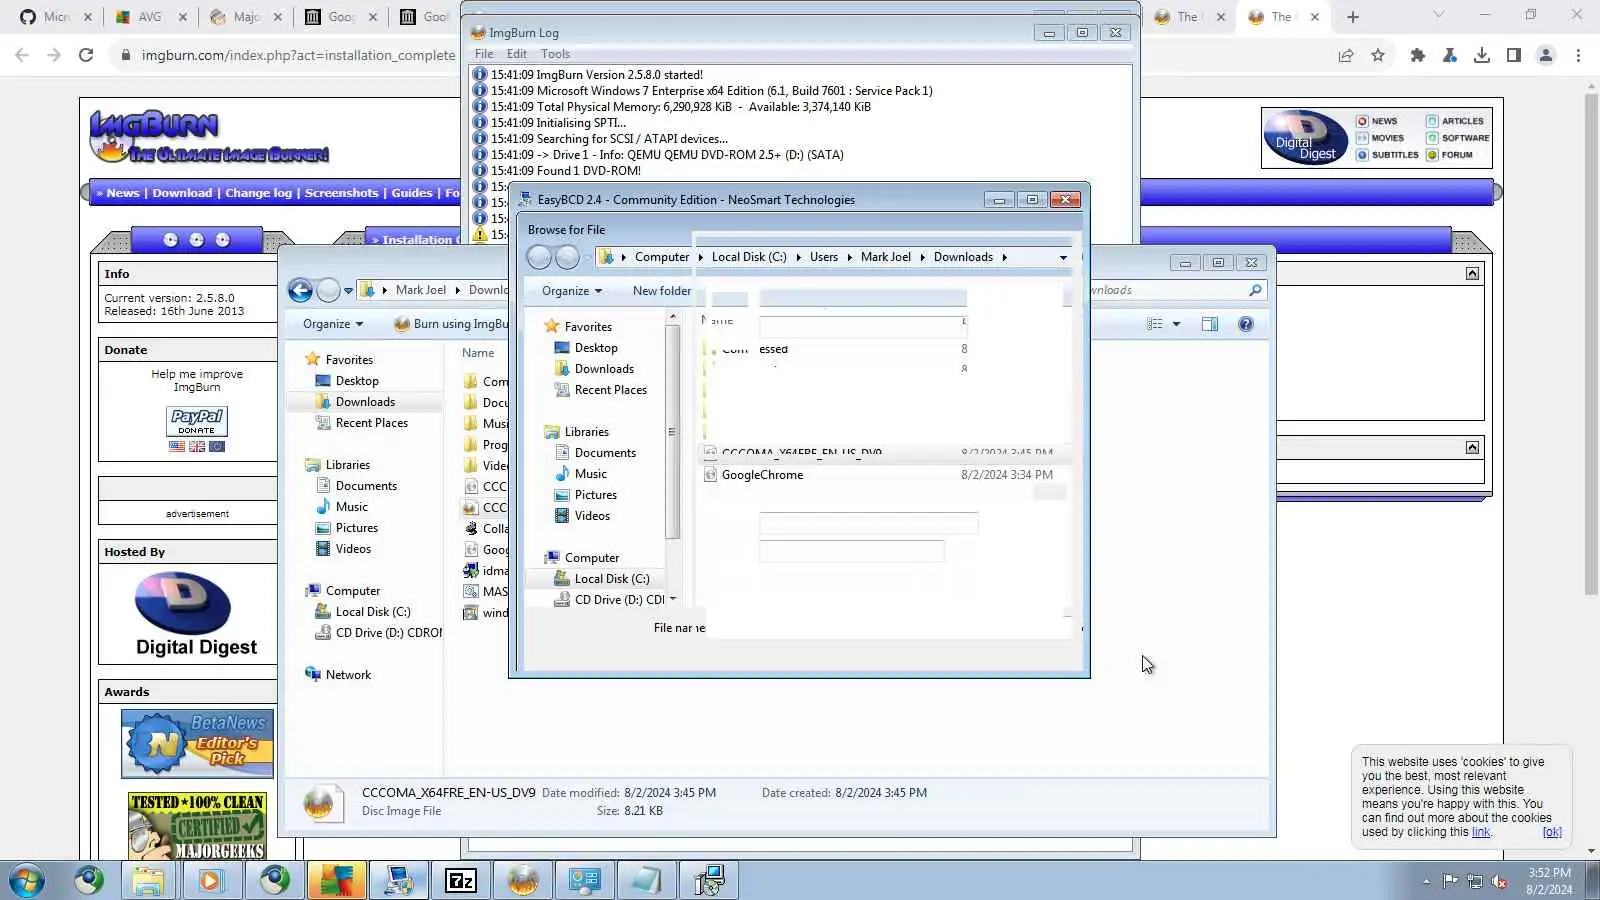1600x900 pixels.
Task: Select Documents library in the Browse dialog
Action: click(605, 453)
